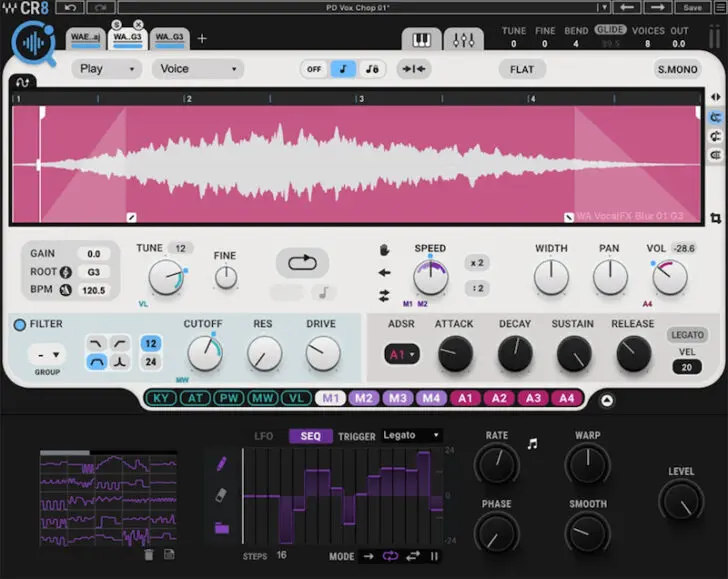Click the CUTOFF knob
Image resolution: width=728 pixels, height=579 pixels.
[x=204, y=353]
